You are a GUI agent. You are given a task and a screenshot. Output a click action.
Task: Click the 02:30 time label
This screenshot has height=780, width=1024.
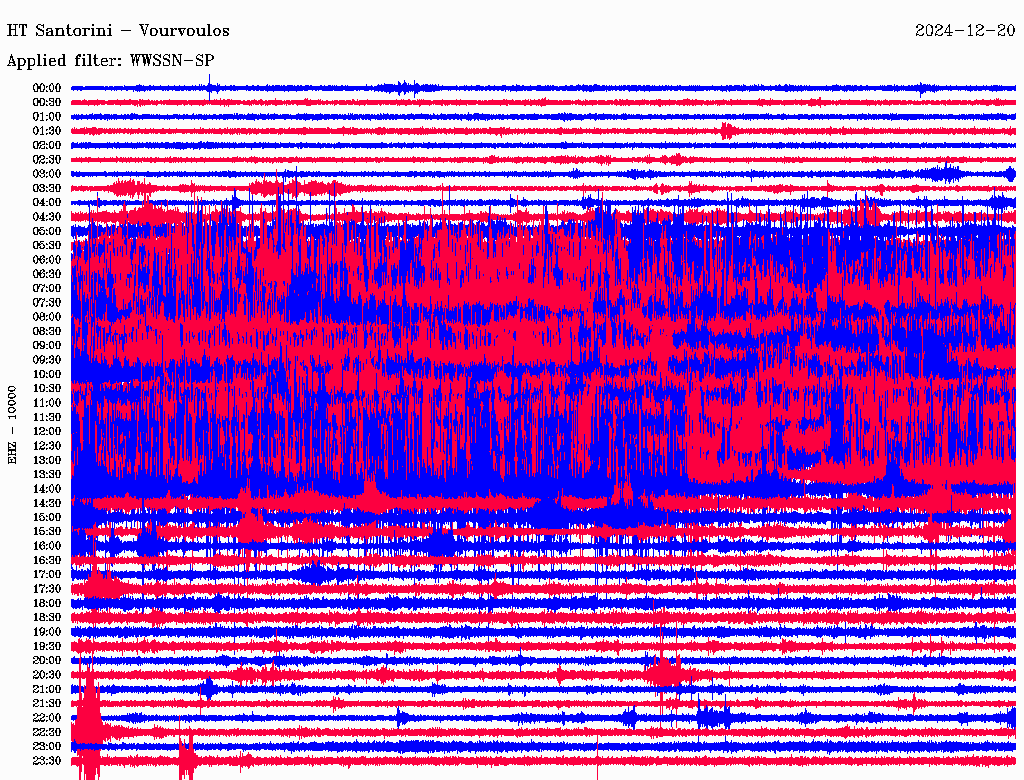tap(47, 160)
